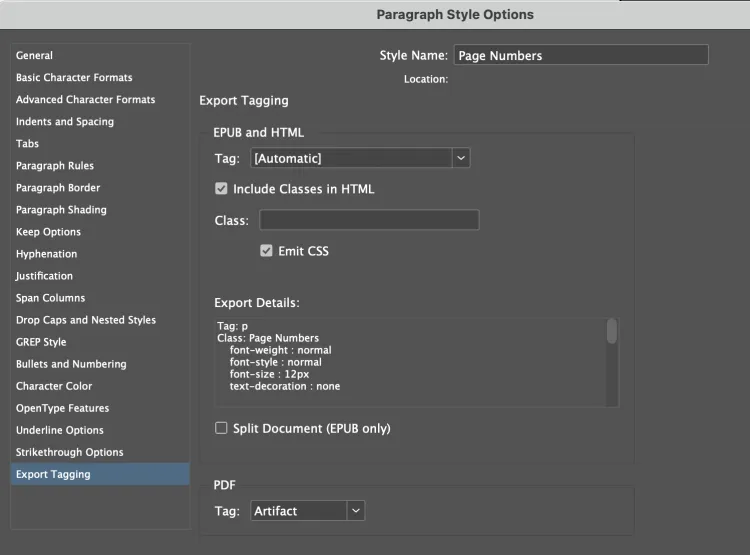Open Character Color settings
The image size is (750, 555).
[x=54, y=386]
